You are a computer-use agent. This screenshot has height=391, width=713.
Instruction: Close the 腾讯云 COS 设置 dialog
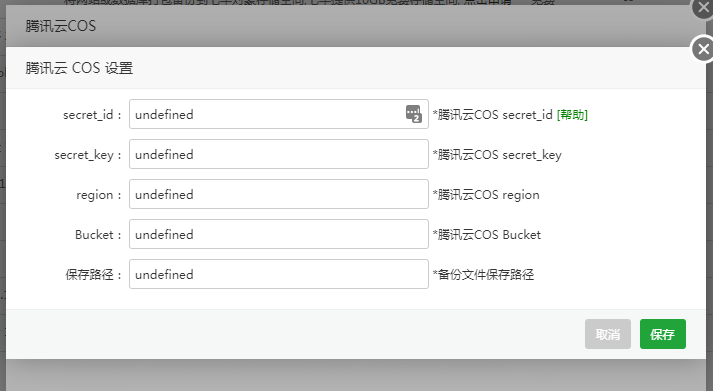point(703,49)
